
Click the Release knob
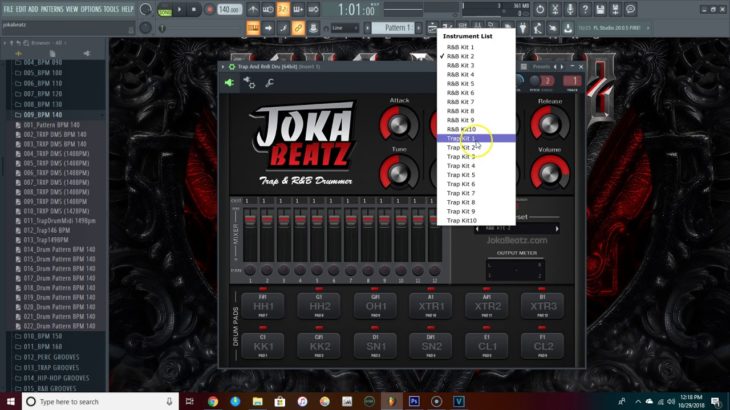pos(550,124)
